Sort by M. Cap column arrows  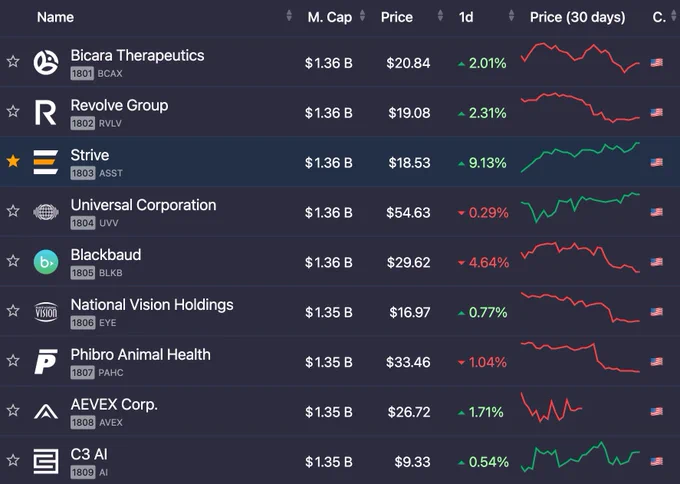coord(363,16)
